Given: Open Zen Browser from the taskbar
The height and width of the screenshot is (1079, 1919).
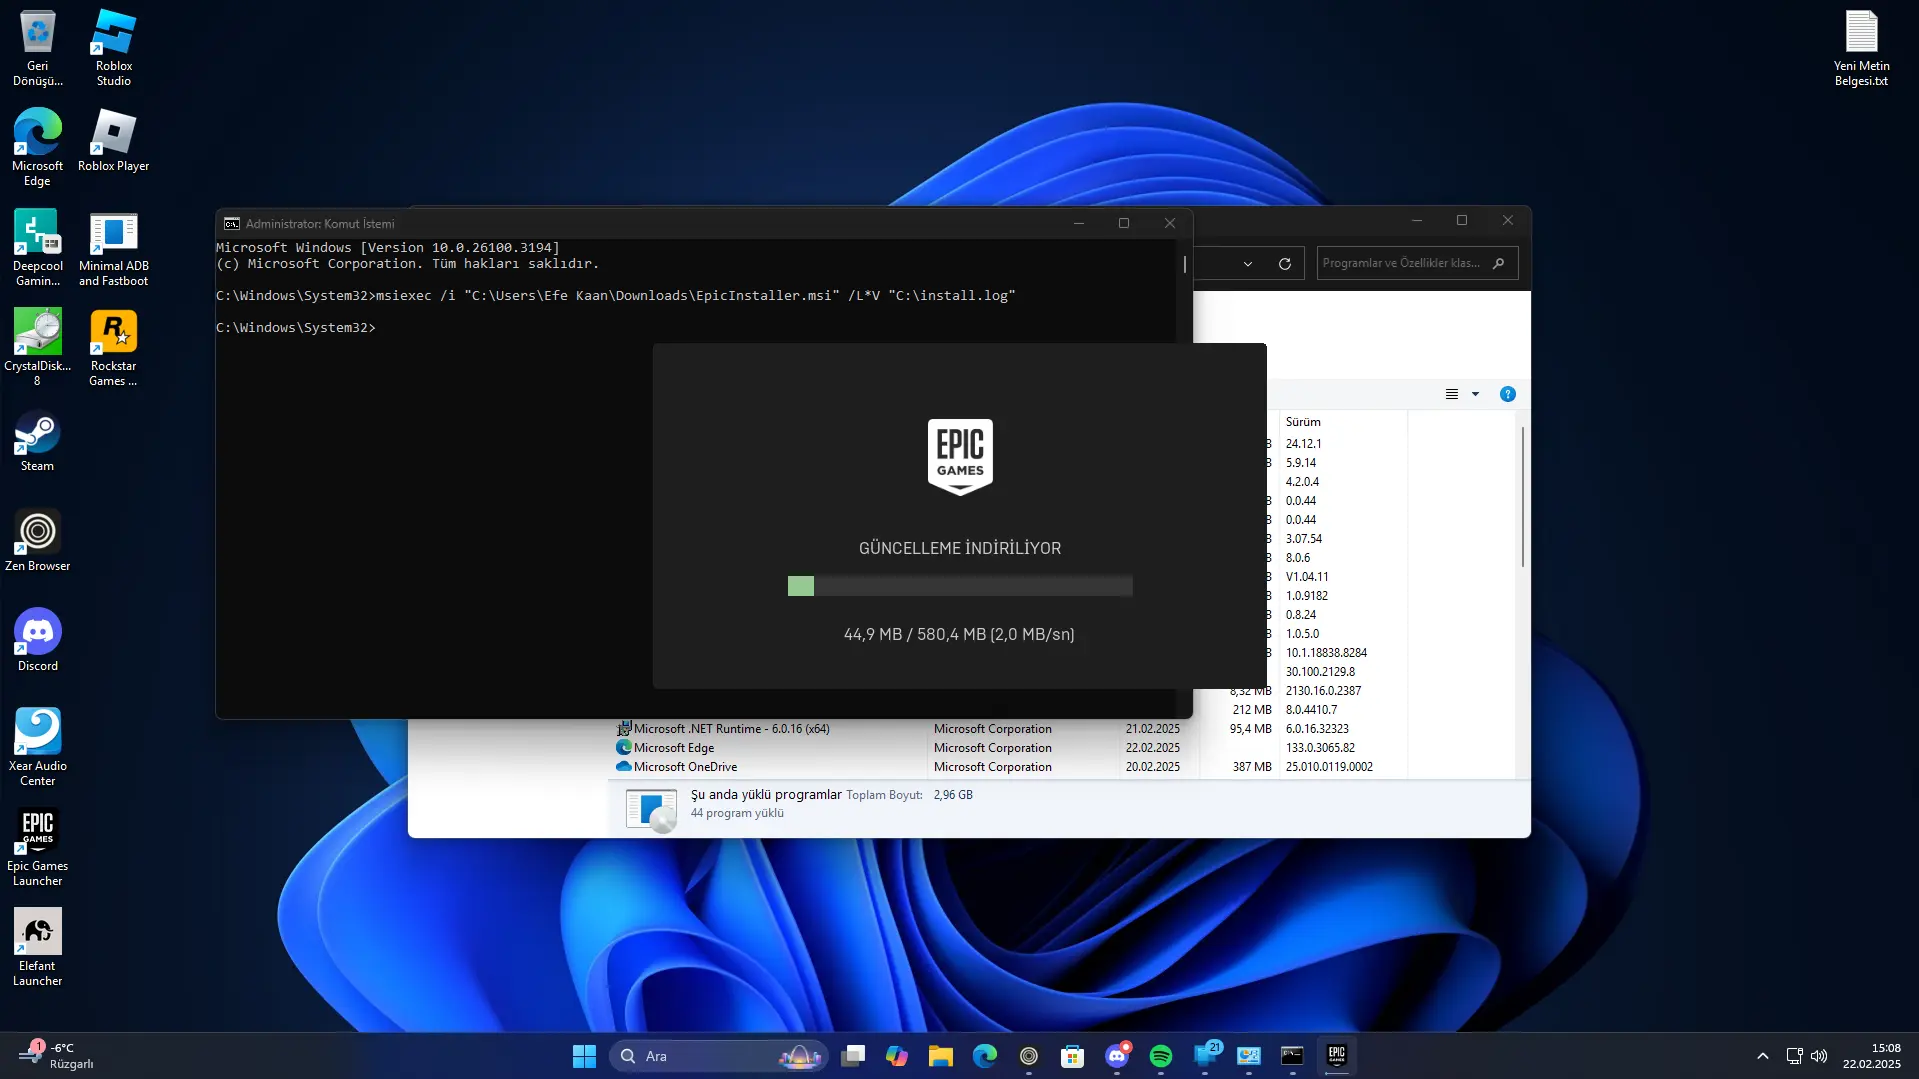Looking at the screenshot, I should click(x=1029, y=1056).
